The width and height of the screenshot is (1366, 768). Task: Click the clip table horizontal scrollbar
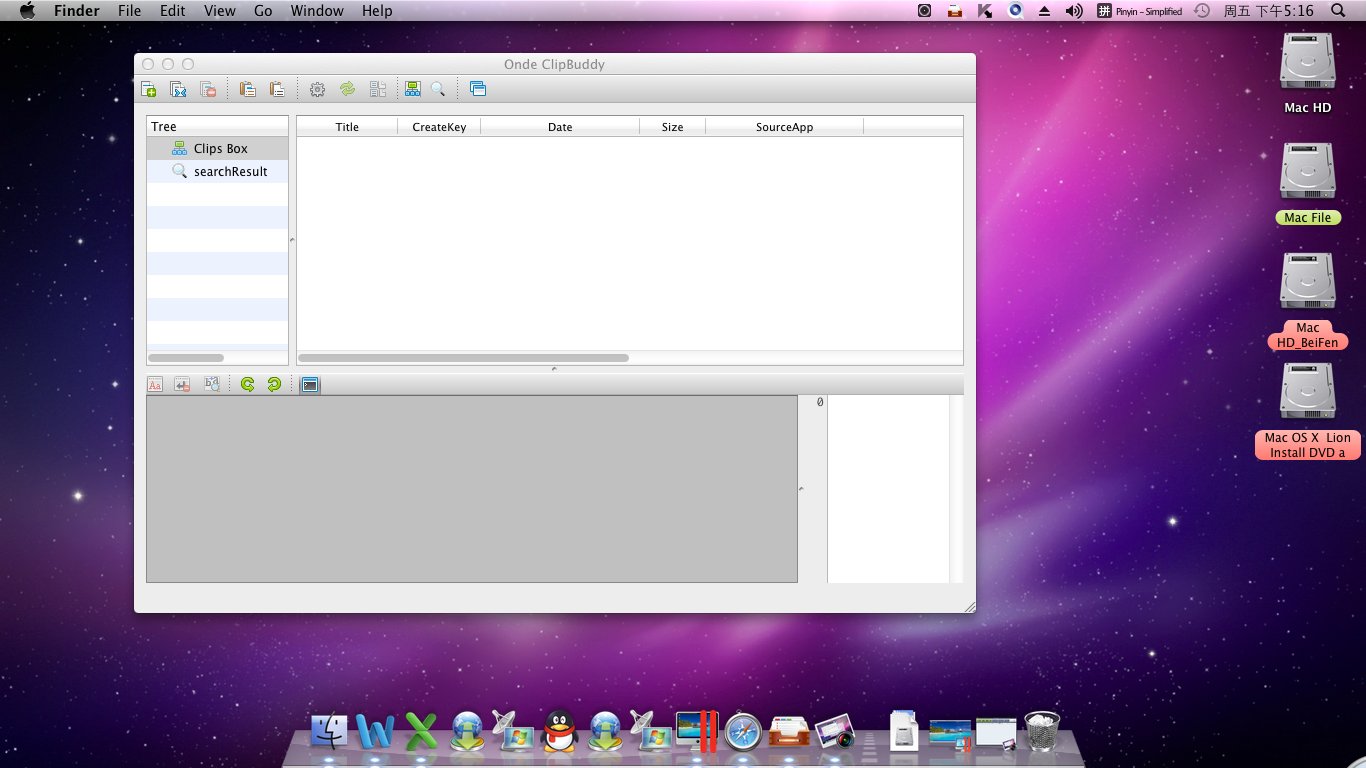point(464,358)
